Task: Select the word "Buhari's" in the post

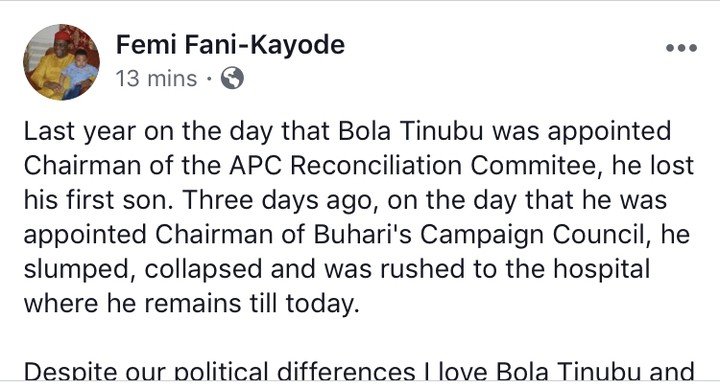Action: tap(363, 235)
